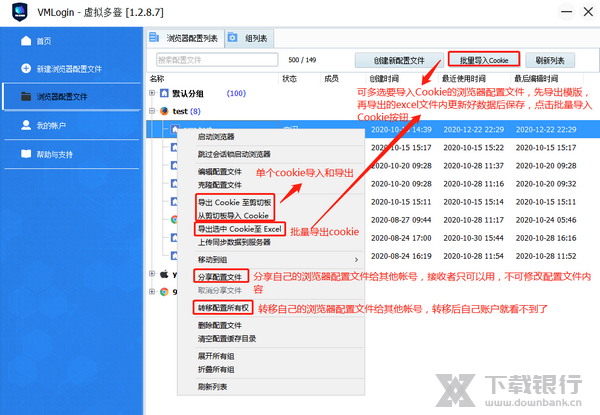The width and height of the screenshot is (600, 415).
Task: Collapse the test group
Action: 152,111
